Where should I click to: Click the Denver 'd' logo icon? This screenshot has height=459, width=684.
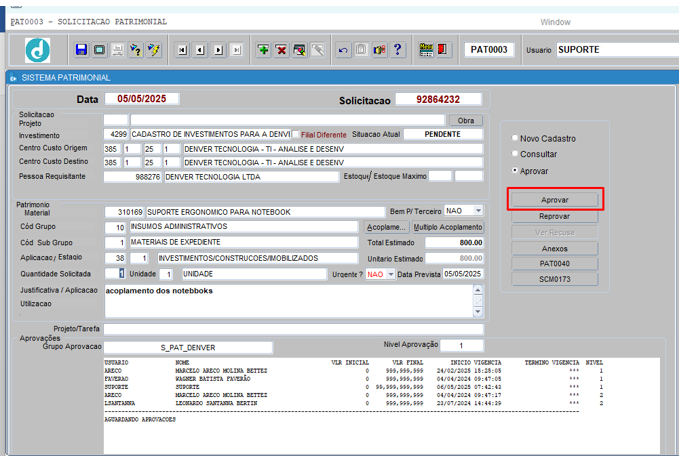point(38,50)
